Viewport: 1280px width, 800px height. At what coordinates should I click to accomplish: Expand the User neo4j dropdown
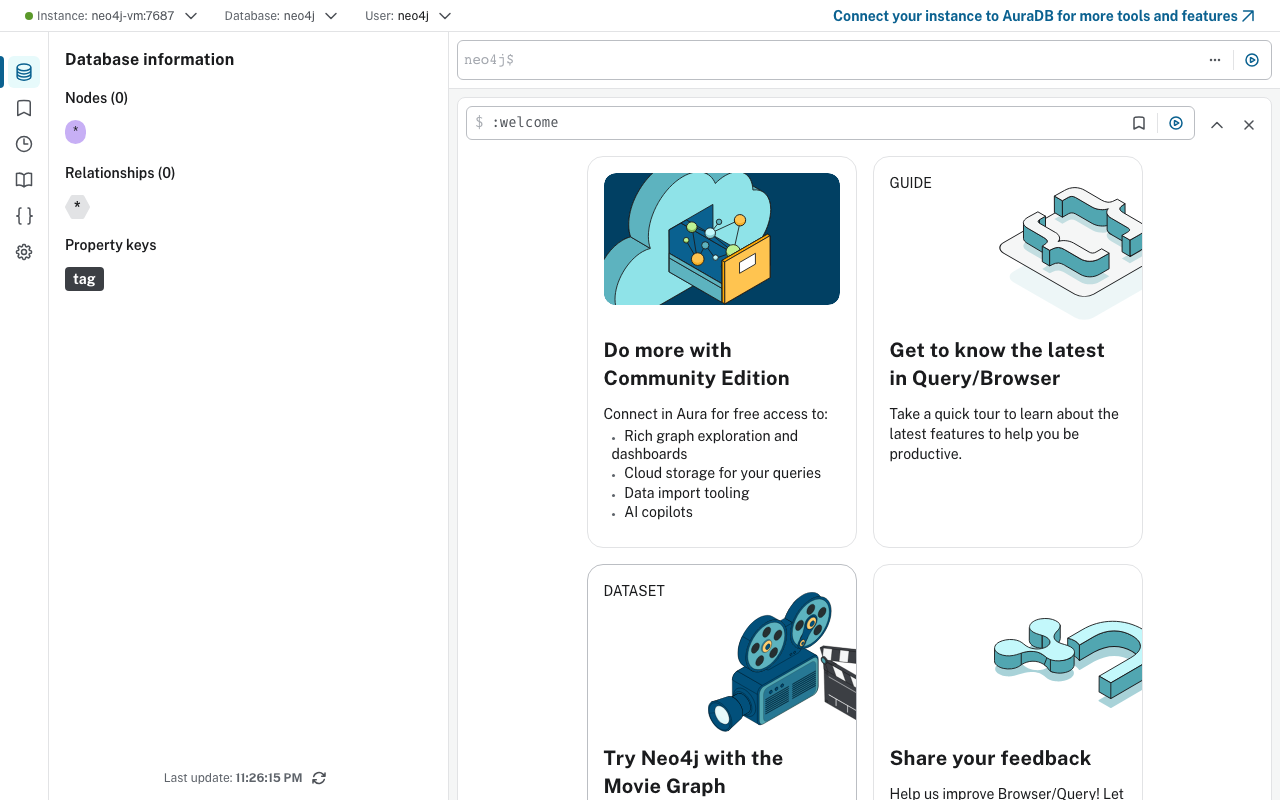click(408, 16)
